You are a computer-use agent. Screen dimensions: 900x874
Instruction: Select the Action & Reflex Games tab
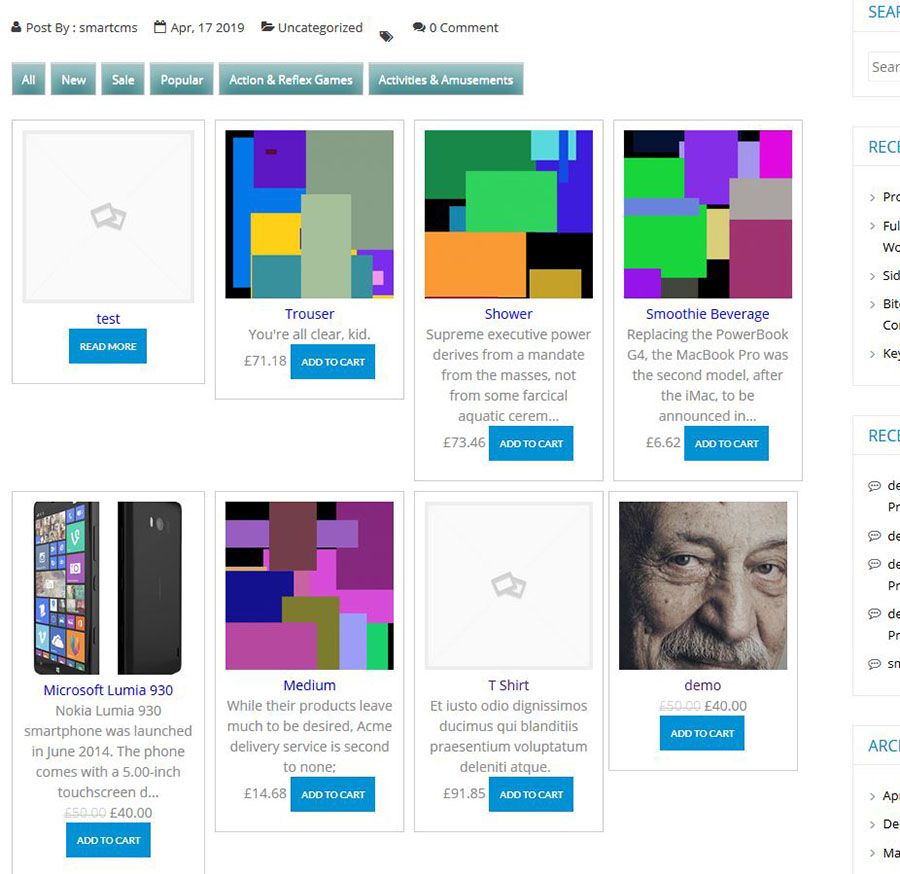coord(291,79)
